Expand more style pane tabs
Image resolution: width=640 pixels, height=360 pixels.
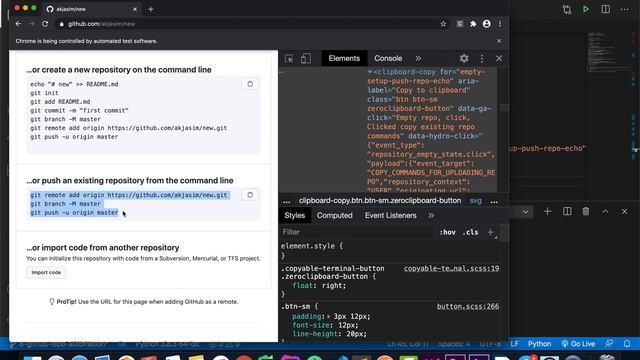[431, 216]
